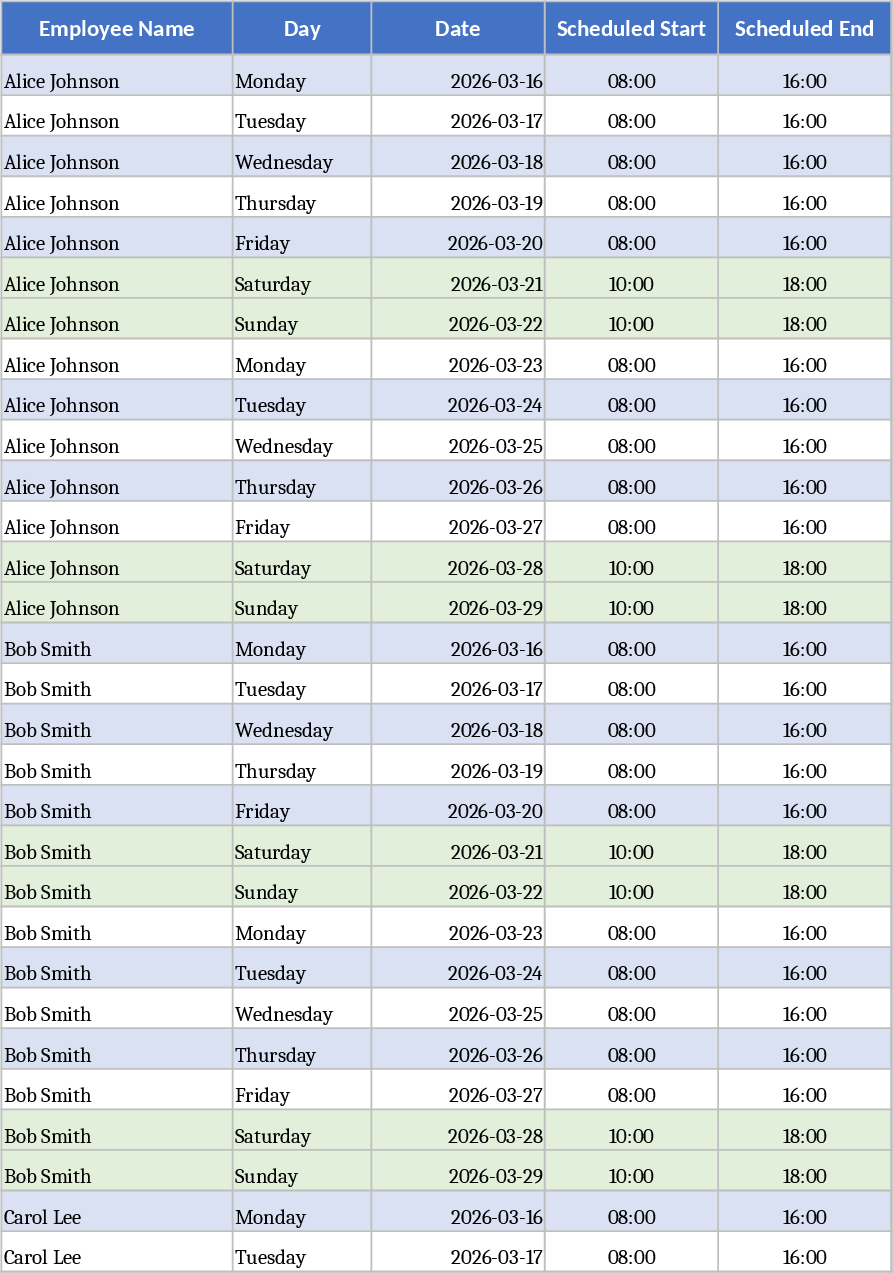893x1273 pixels.
Task: Click the Day cell for Alice Johnson's 2026-03-25 row
Action: (x=302, y=446)
